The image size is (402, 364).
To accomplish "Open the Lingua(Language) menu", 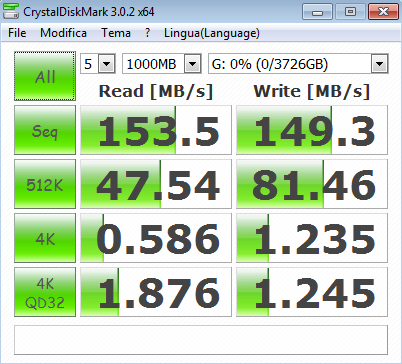I will 212,33.
